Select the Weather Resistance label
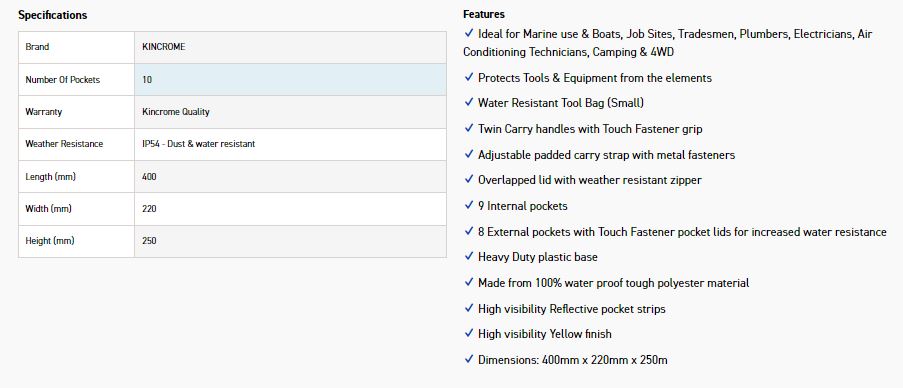This screenshot has height=388, width=903. point(64,144)
